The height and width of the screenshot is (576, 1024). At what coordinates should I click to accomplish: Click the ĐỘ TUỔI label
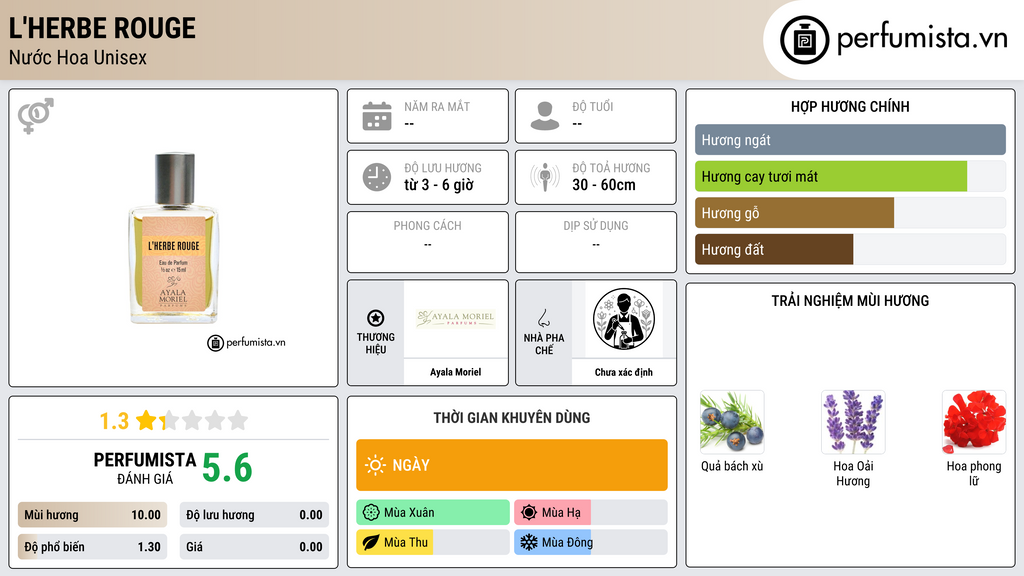pyautogui.click(x=593, y=106)
